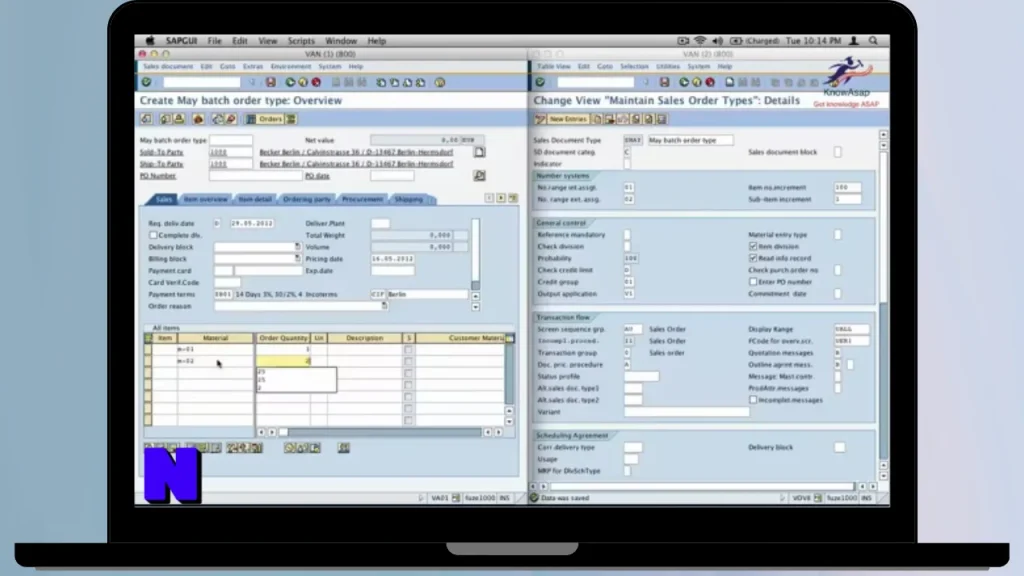This screenshot has width=1024, height=576.
Task: Uncheck the Item division checkbox
Action: (753, 246)
